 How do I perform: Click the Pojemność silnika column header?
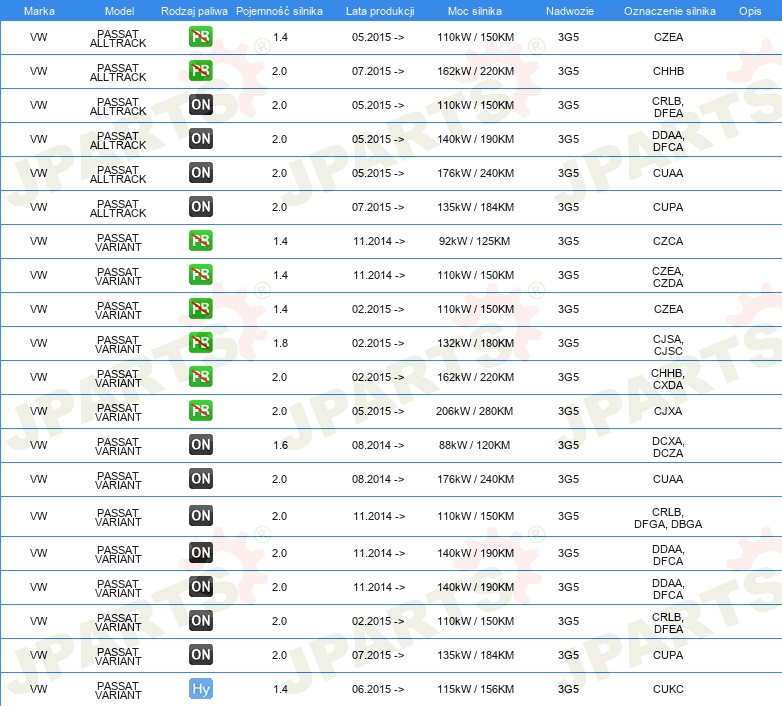[279, 11]
